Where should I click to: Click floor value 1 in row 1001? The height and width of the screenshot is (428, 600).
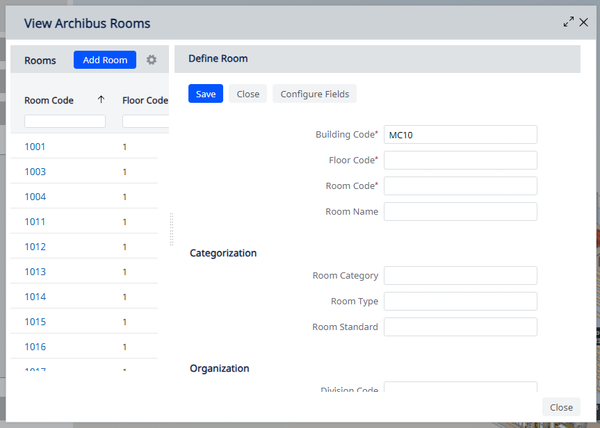coord(125,147)
